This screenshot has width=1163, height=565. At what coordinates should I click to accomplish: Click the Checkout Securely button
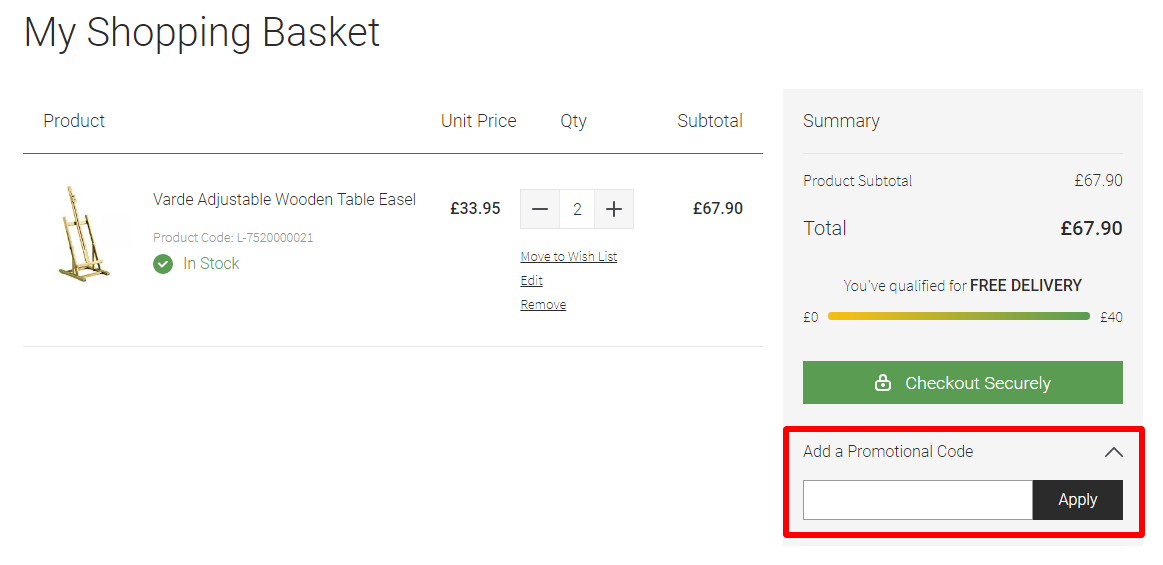coord(963,383)
